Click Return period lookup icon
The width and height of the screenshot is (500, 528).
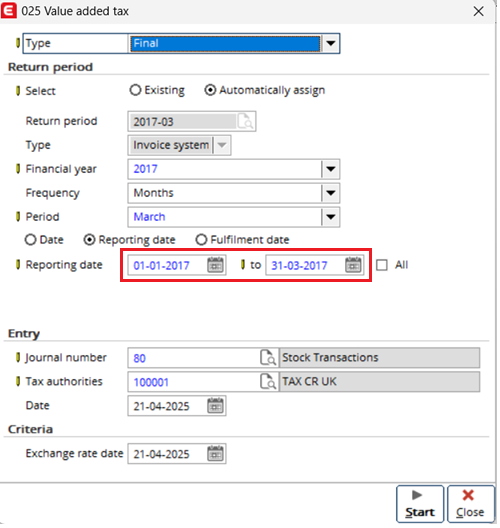click(x=245, y=121)
